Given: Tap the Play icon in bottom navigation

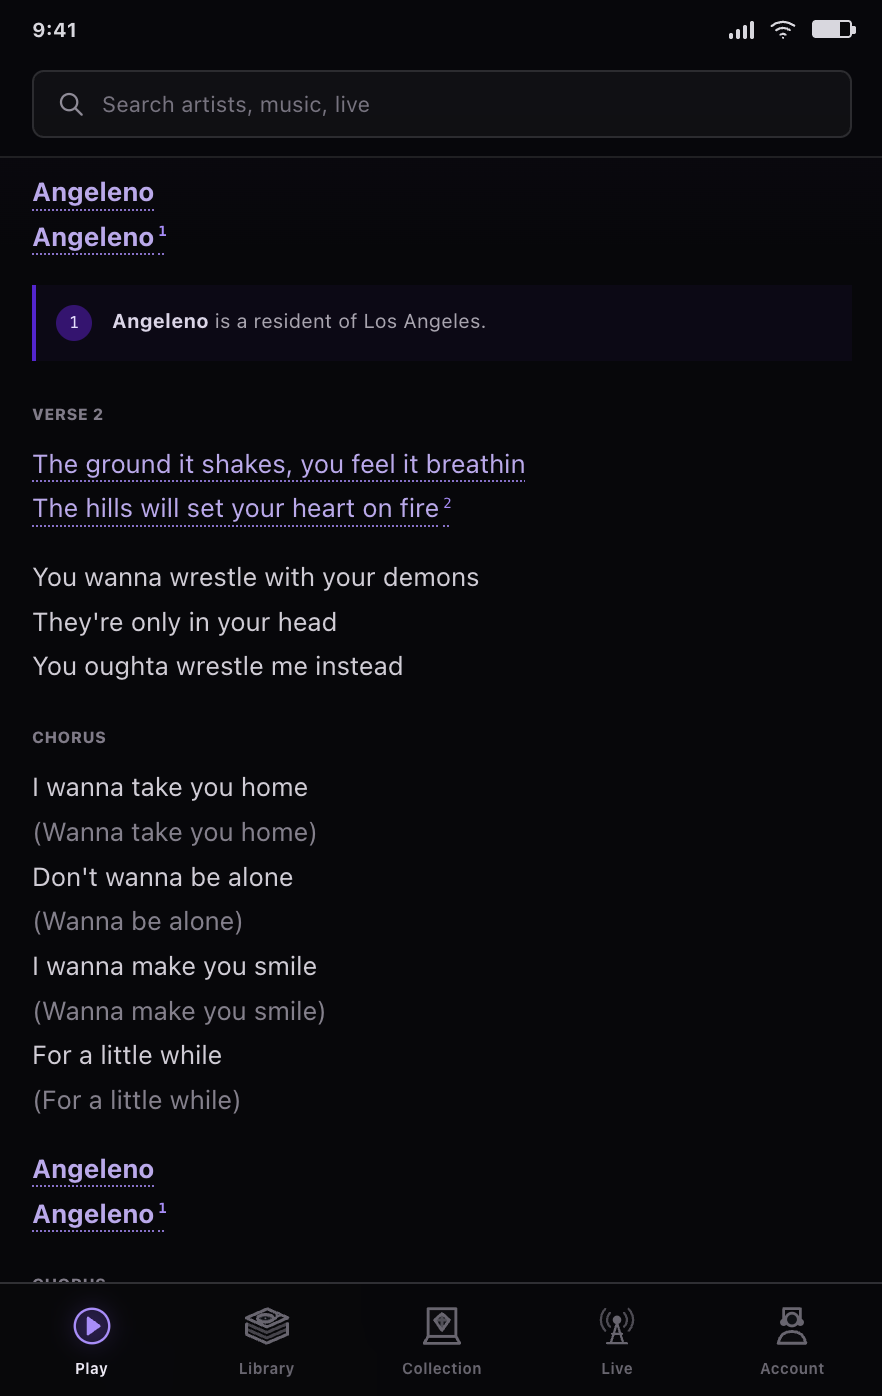Looking at the screenshot, I should point(92,1326).
